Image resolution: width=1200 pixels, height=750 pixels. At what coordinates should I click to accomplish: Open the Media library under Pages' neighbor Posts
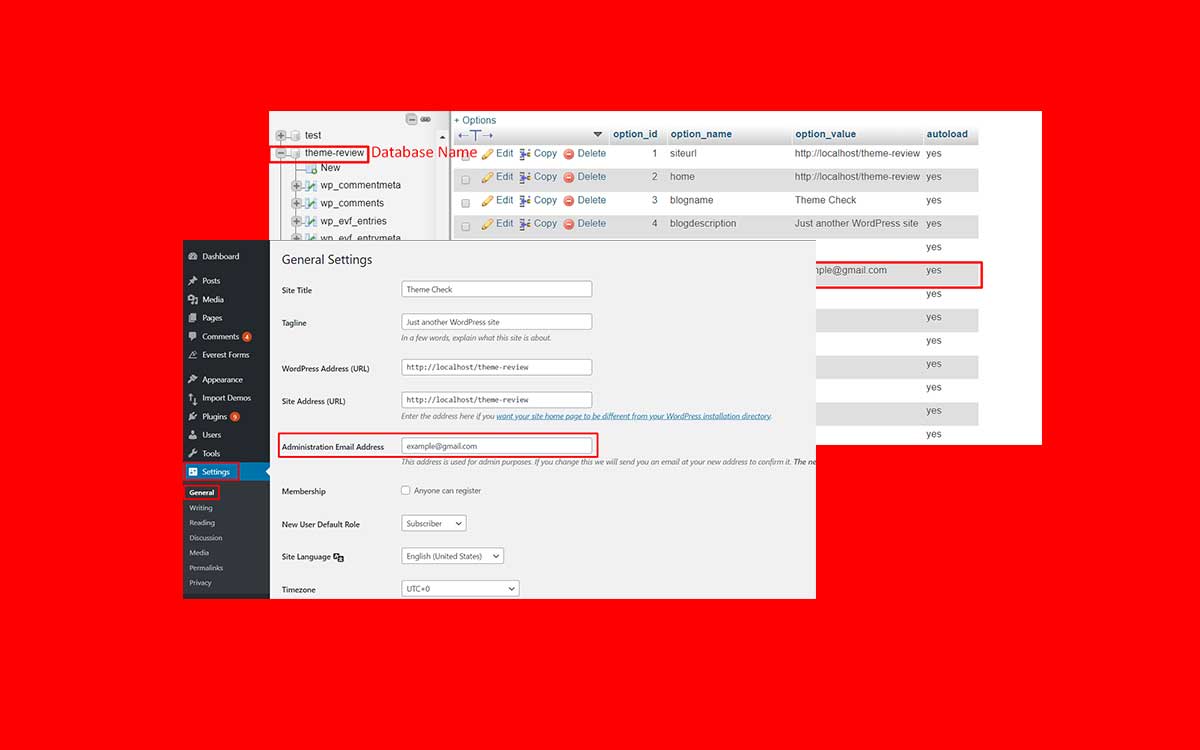(x=212, y=300)
